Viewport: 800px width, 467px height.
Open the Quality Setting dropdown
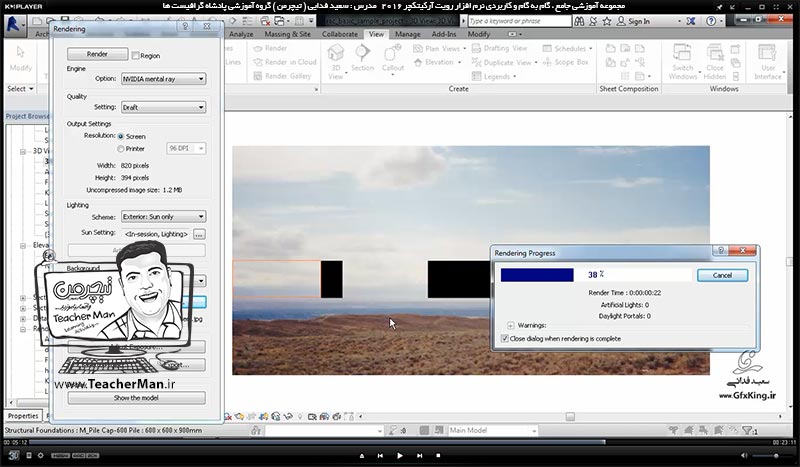(x=163, y=108)
